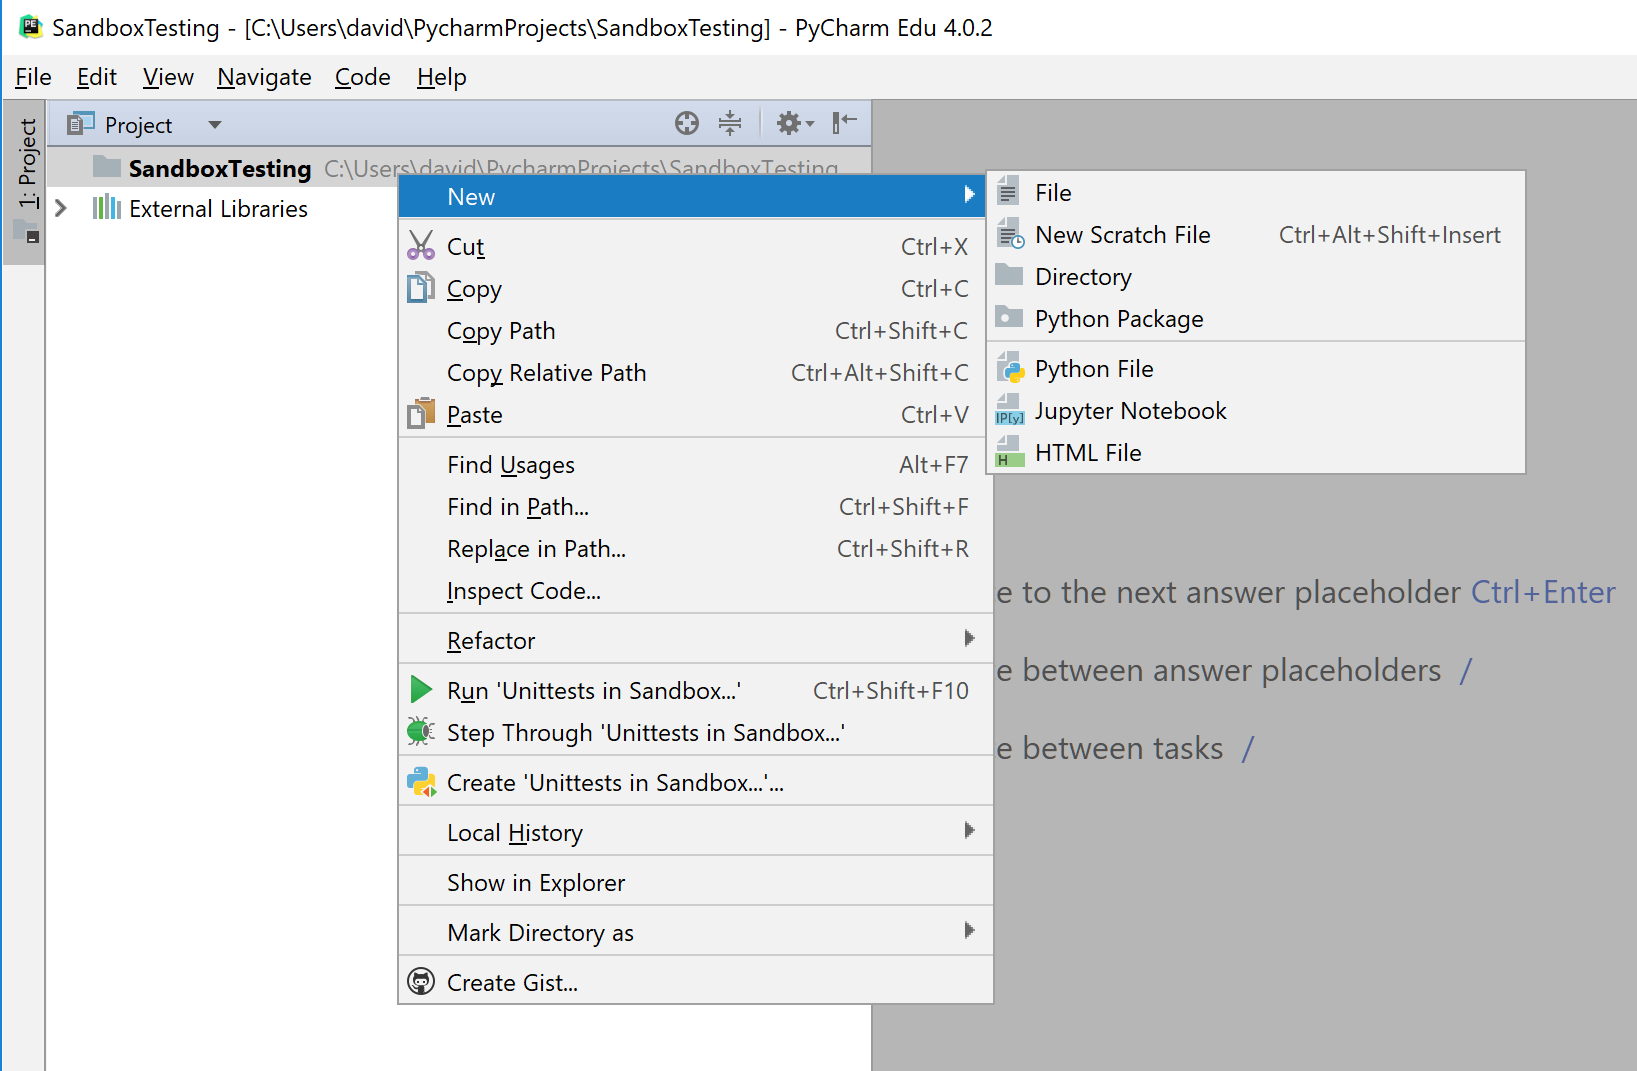Open the File menu
The height and width of the screenshot is (1071, 1637).
(x=33, y=77)
